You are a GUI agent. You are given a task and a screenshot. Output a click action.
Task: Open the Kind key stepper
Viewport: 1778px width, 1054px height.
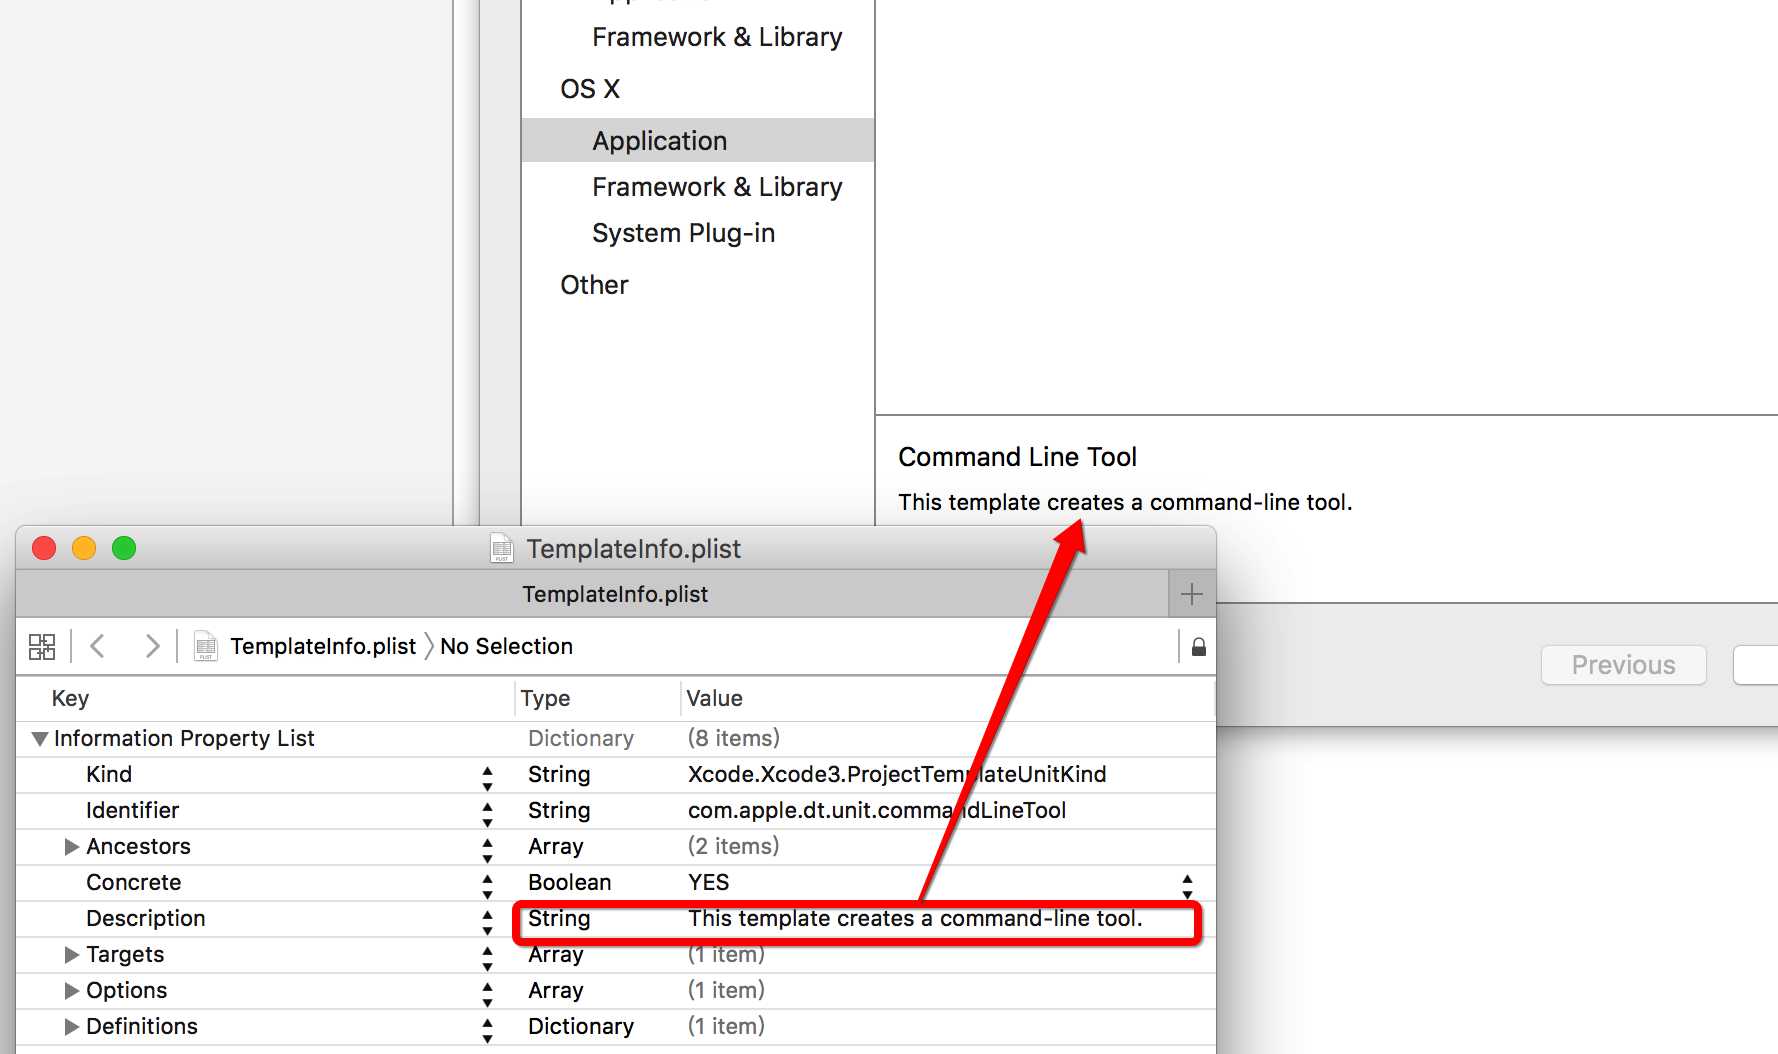[x=487, y=779]
